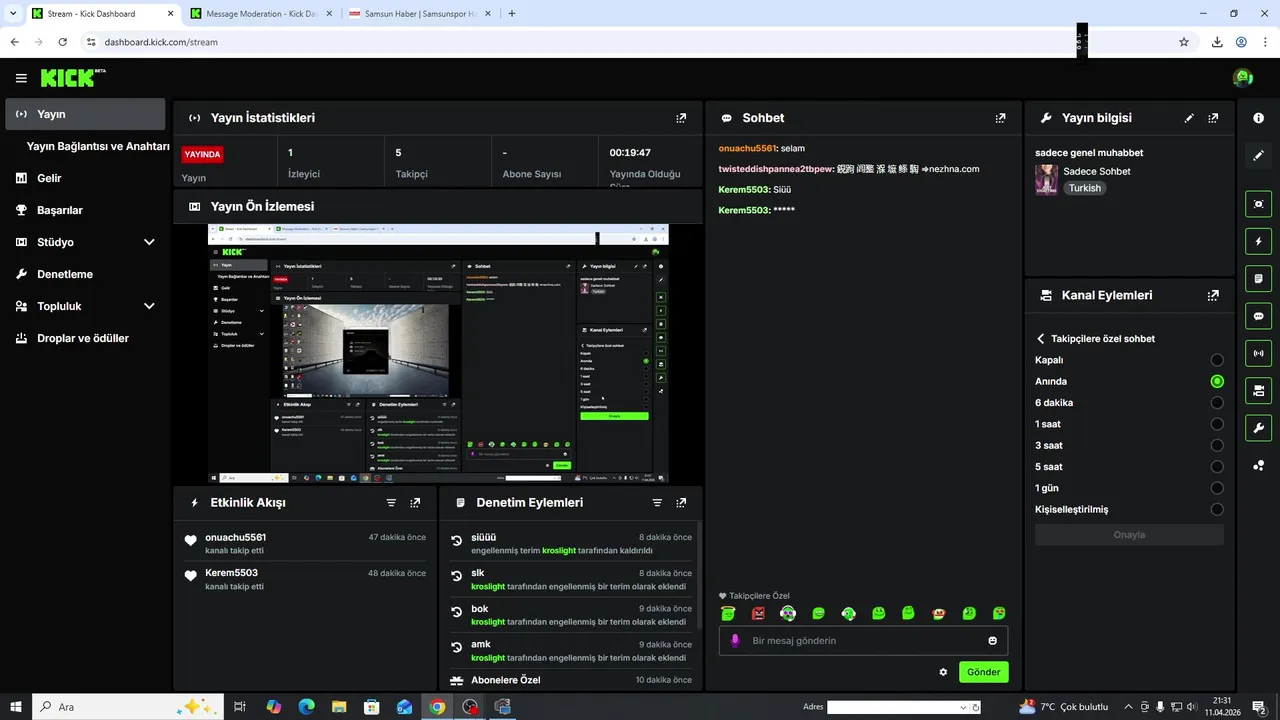Open Denetleme in left navigation
The image size is (1280, 720).
point(85,274)
